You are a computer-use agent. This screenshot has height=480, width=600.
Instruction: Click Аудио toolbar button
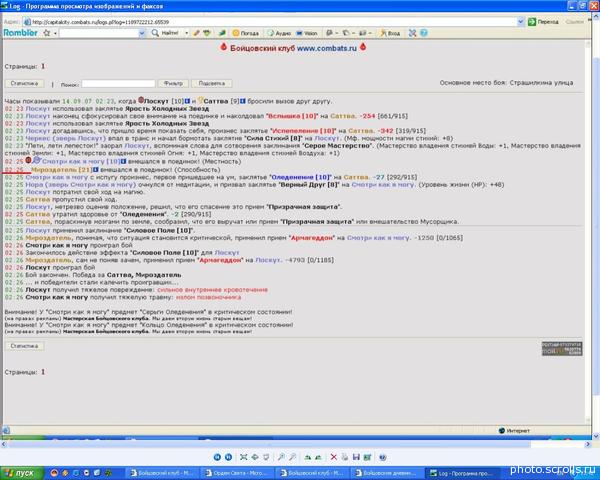coord(279,33)
